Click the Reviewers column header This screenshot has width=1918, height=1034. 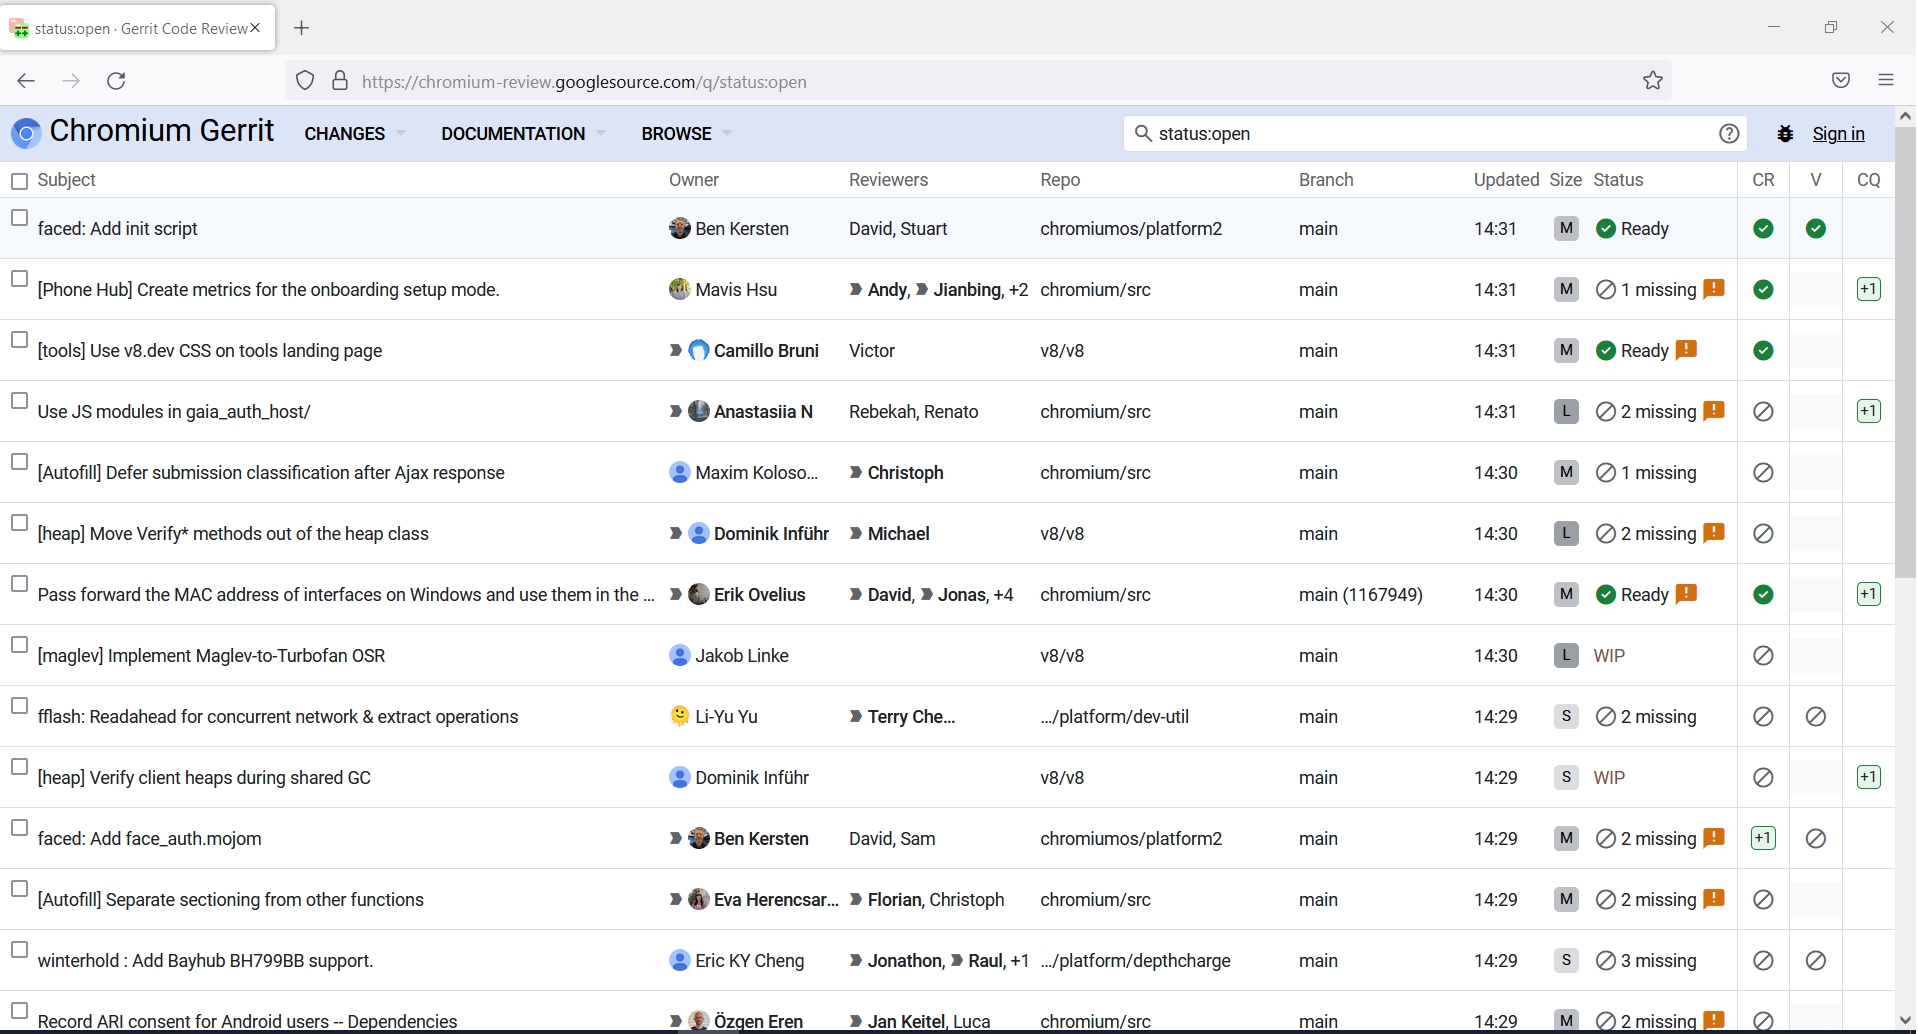[888, 180]
